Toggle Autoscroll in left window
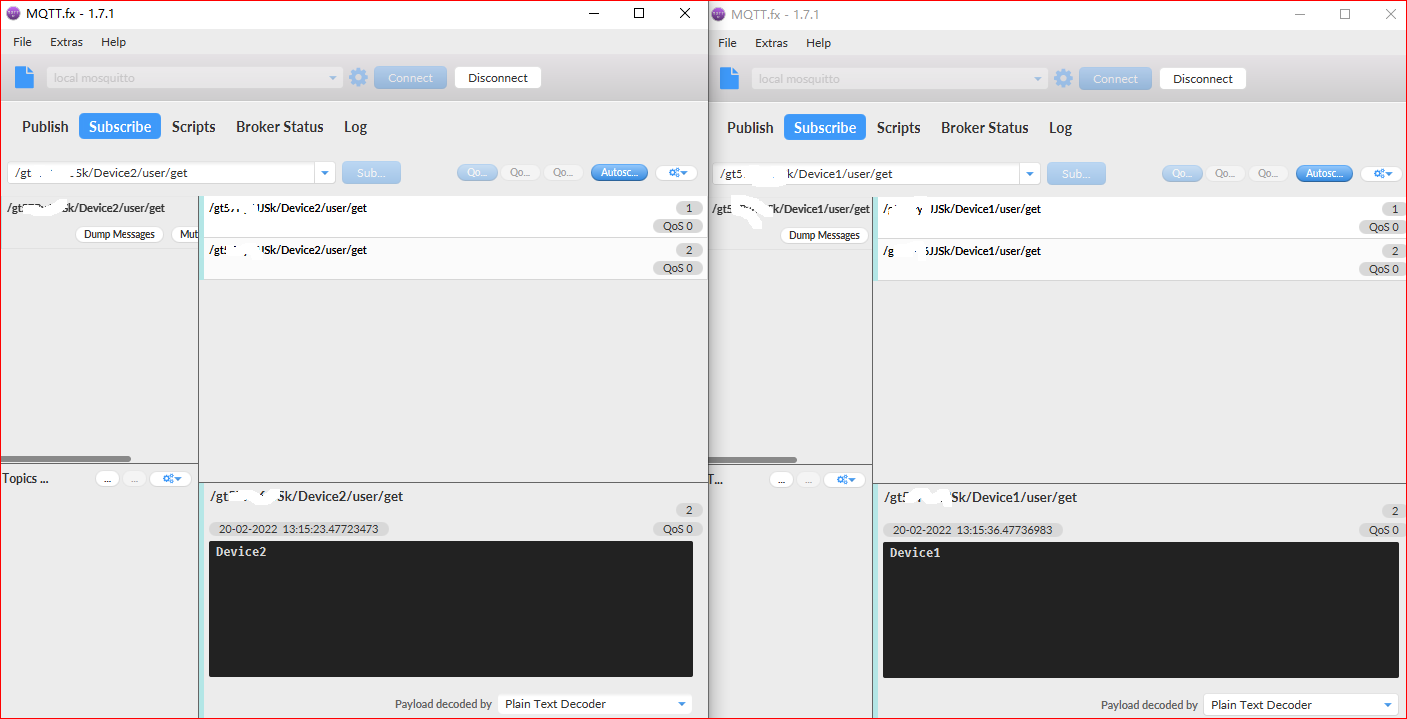Image resolution: width=1407 pixels, height=719 pixels. click(x=620, y=173)
